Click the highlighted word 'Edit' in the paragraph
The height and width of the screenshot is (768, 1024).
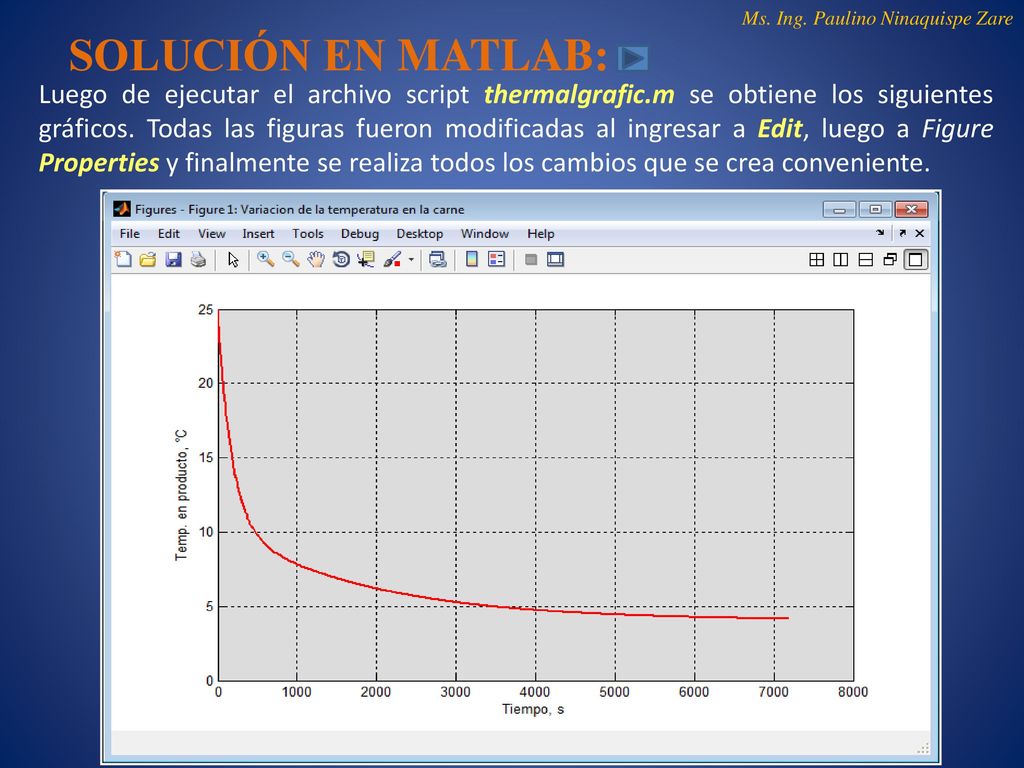(779, 129)
